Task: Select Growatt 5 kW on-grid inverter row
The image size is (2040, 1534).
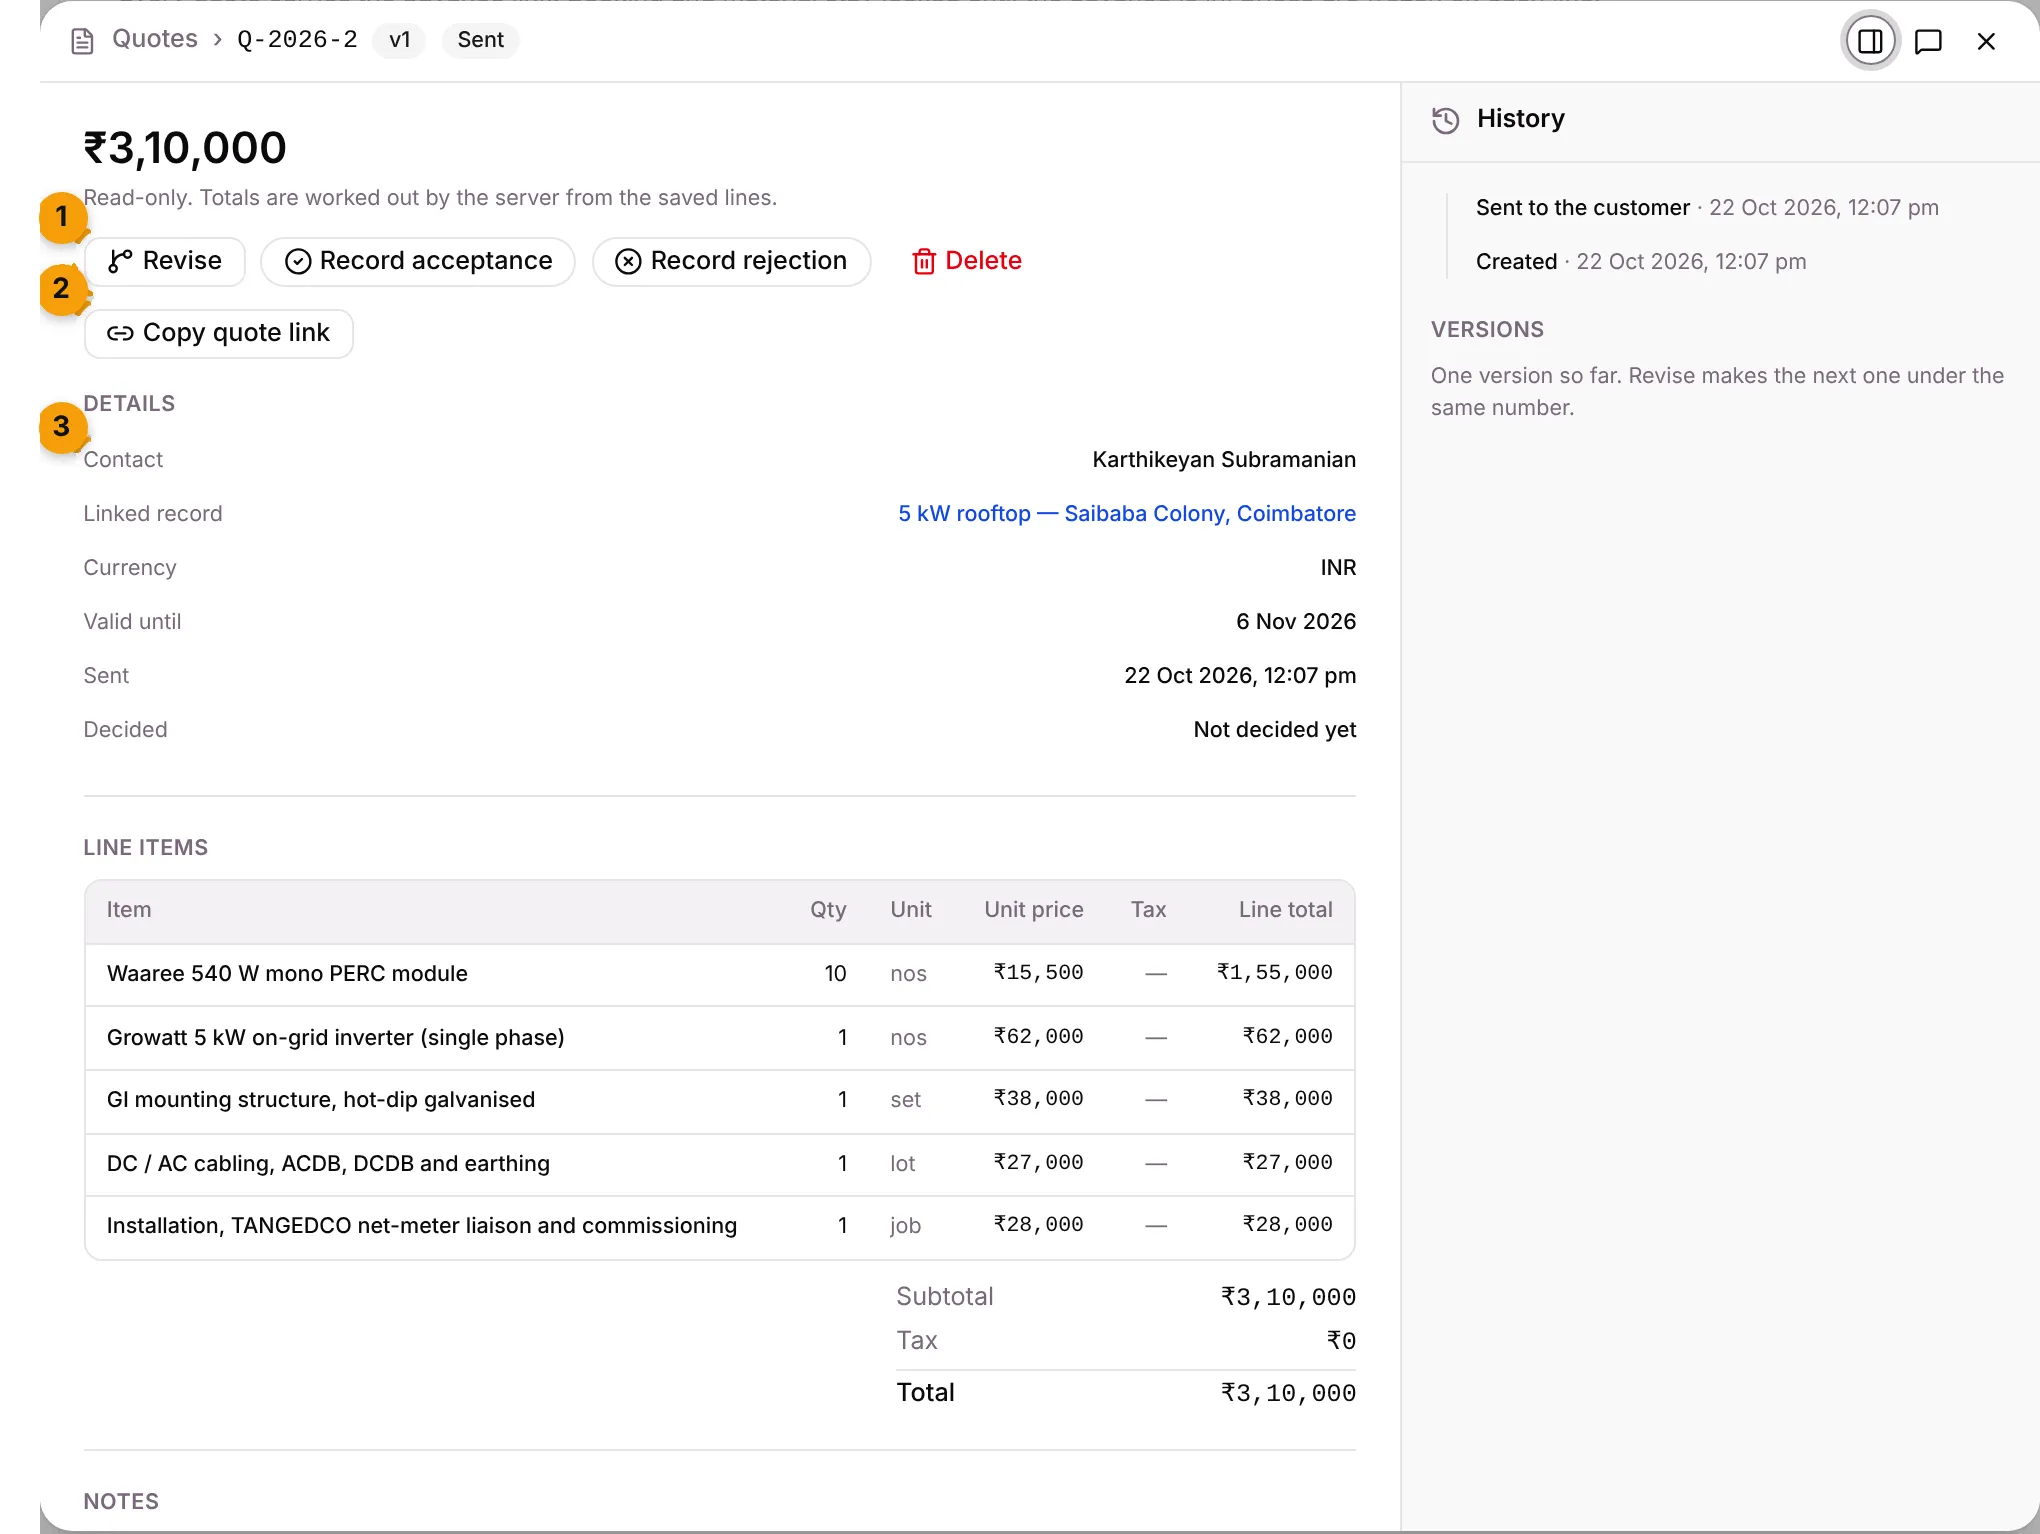Action: [x=720, y=1038]
